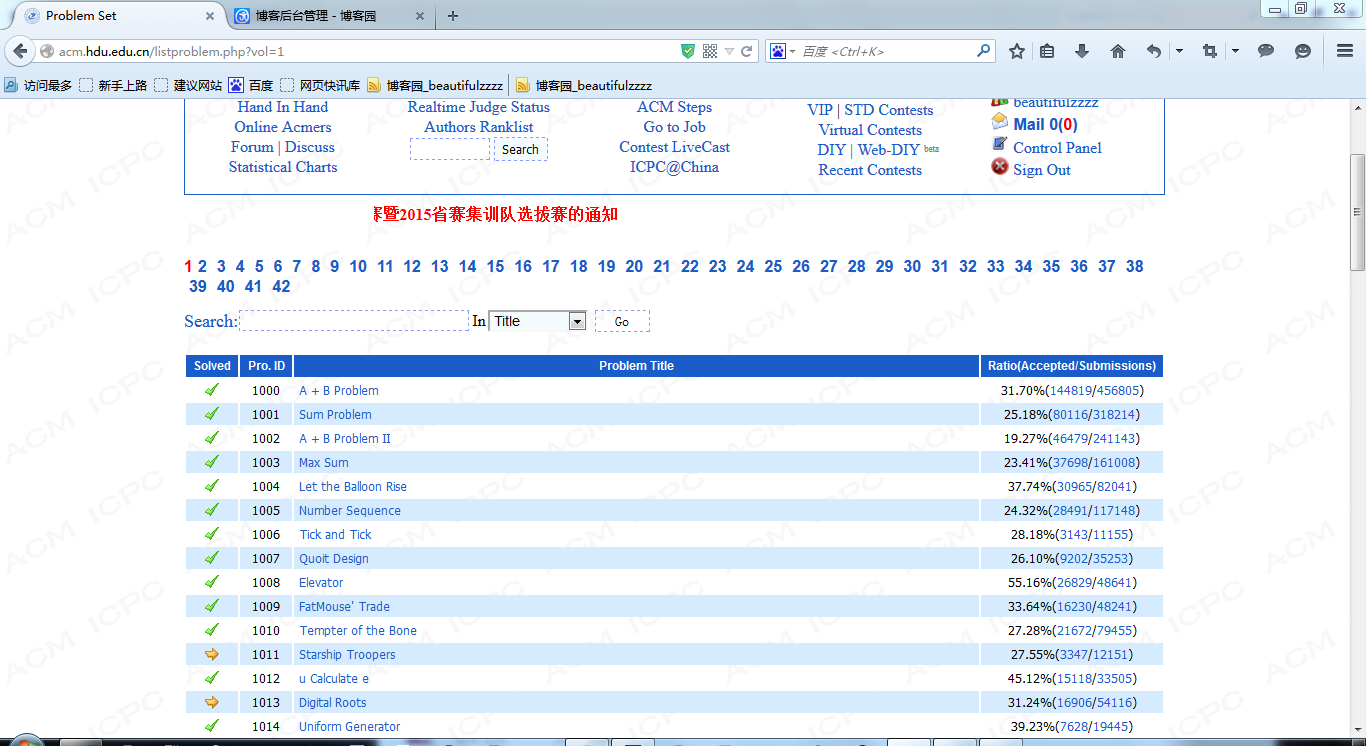The height and width of the screenshot is (746, 1366).
Task: Click the smiley face toolbar icon
Action: [1303, 51]
